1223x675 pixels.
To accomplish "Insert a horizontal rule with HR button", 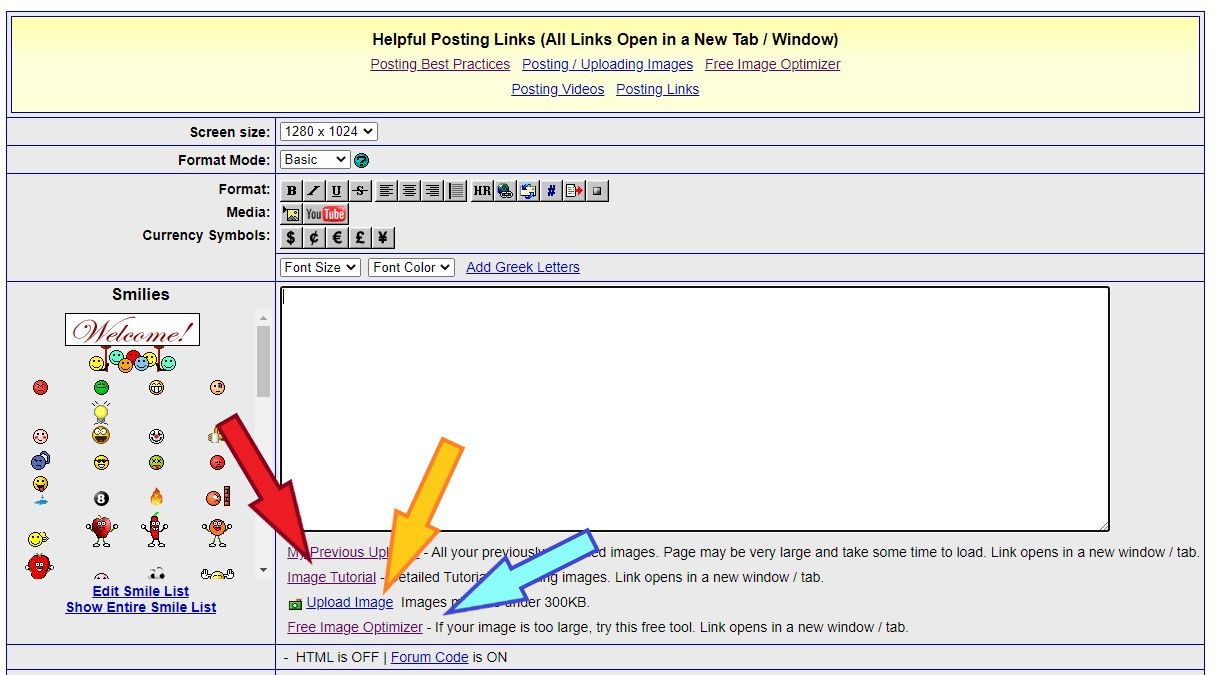I will pos(482,190).
